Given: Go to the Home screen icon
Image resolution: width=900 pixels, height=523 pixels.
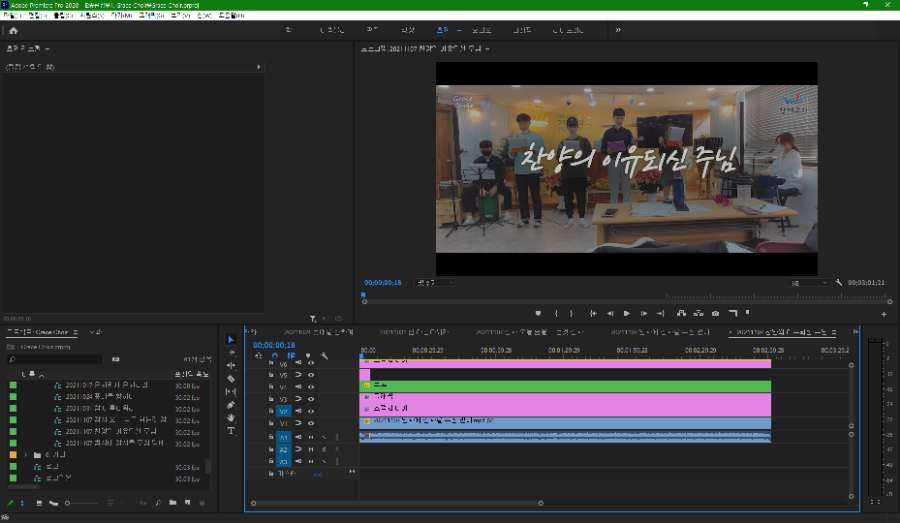Looking at the screenshot, I should click(13, 30).
